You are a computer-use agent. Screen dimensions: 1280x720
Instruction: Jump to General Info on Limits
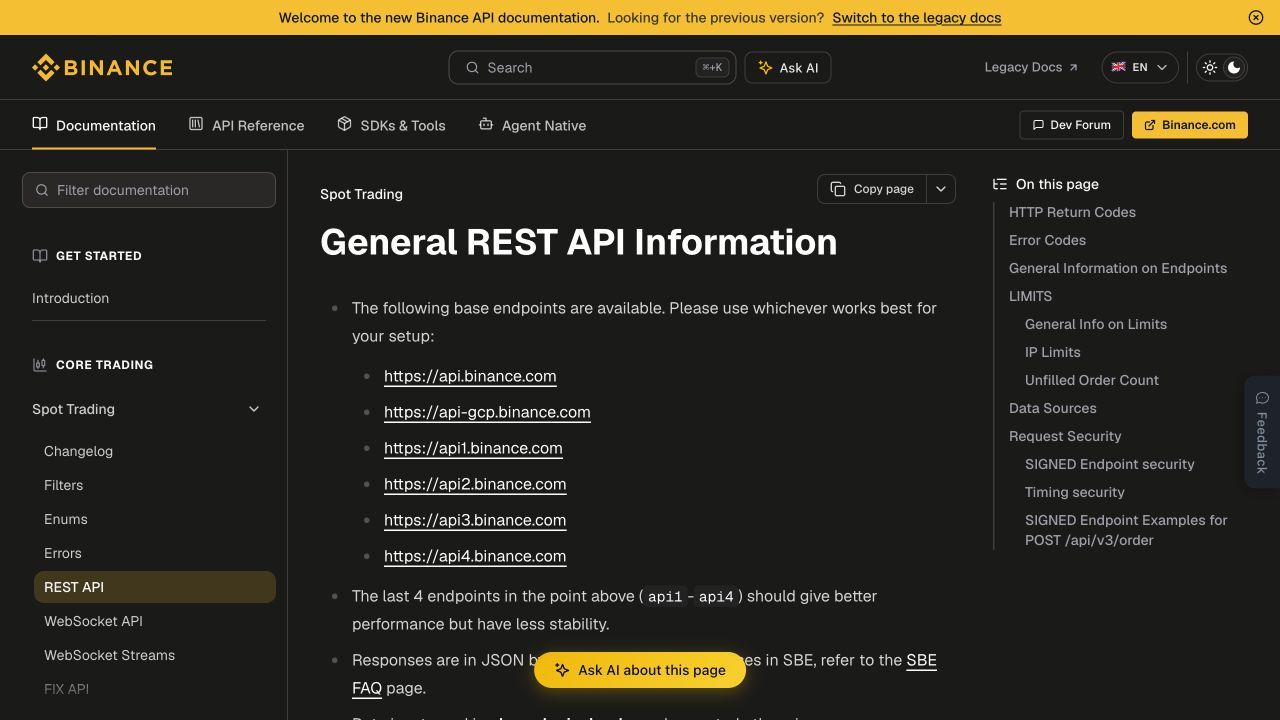[x=1096, y=324]
